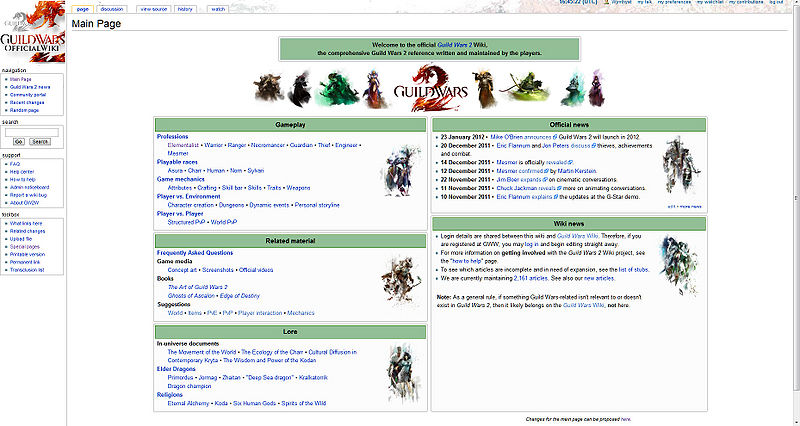Click the 'watch' tab
Image resolution: width=800 pixels, height=426 pixels.
click(x=218, y=9)
